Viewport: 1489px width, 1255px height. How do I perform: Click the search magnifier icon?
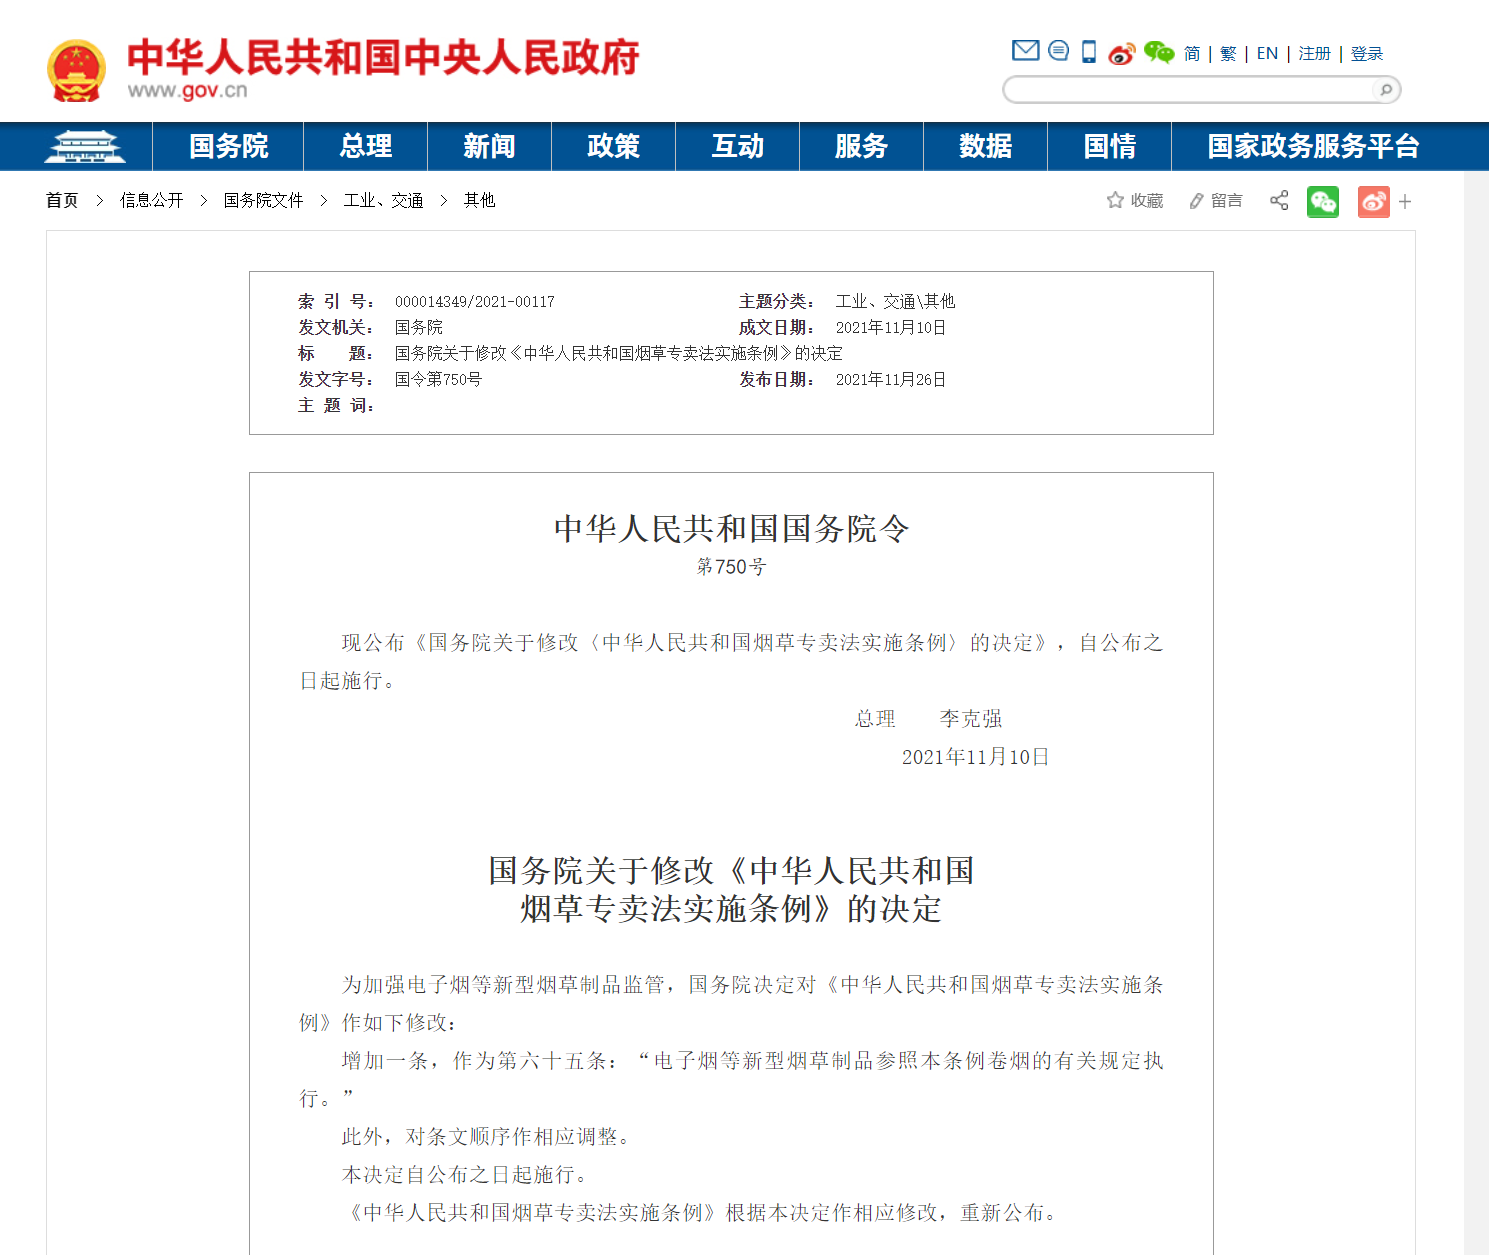click(1385, 90)
